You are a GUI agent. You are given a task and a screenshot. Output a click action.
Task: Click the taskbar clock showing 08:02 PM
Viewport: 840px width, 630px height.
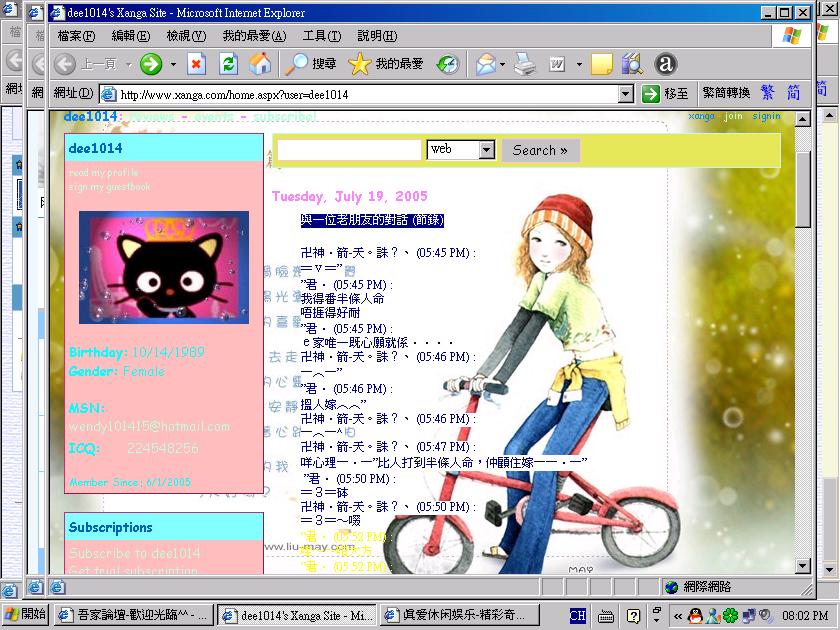tap(805, 616)
